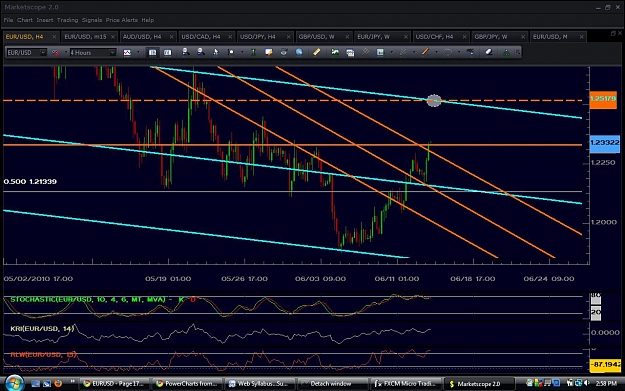Open the Help menu
Image resolution: width=625 pixels, height=391 pixels.
pyautogui.click(x=147, y=20)
